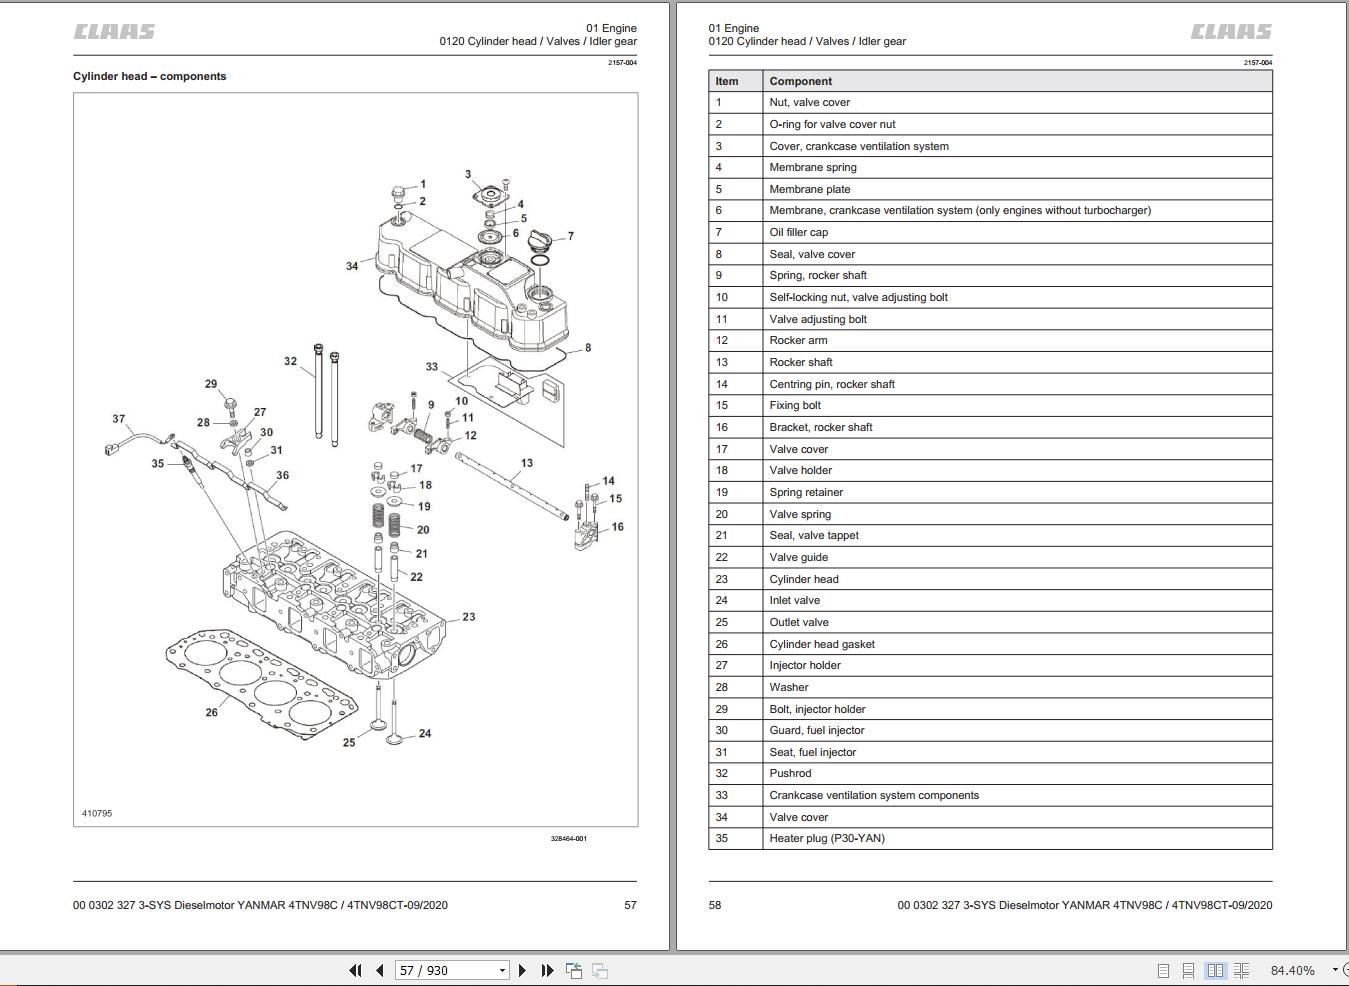
Task: Select the 'Guard, fuel injector' row
Action: click(990, 730)
